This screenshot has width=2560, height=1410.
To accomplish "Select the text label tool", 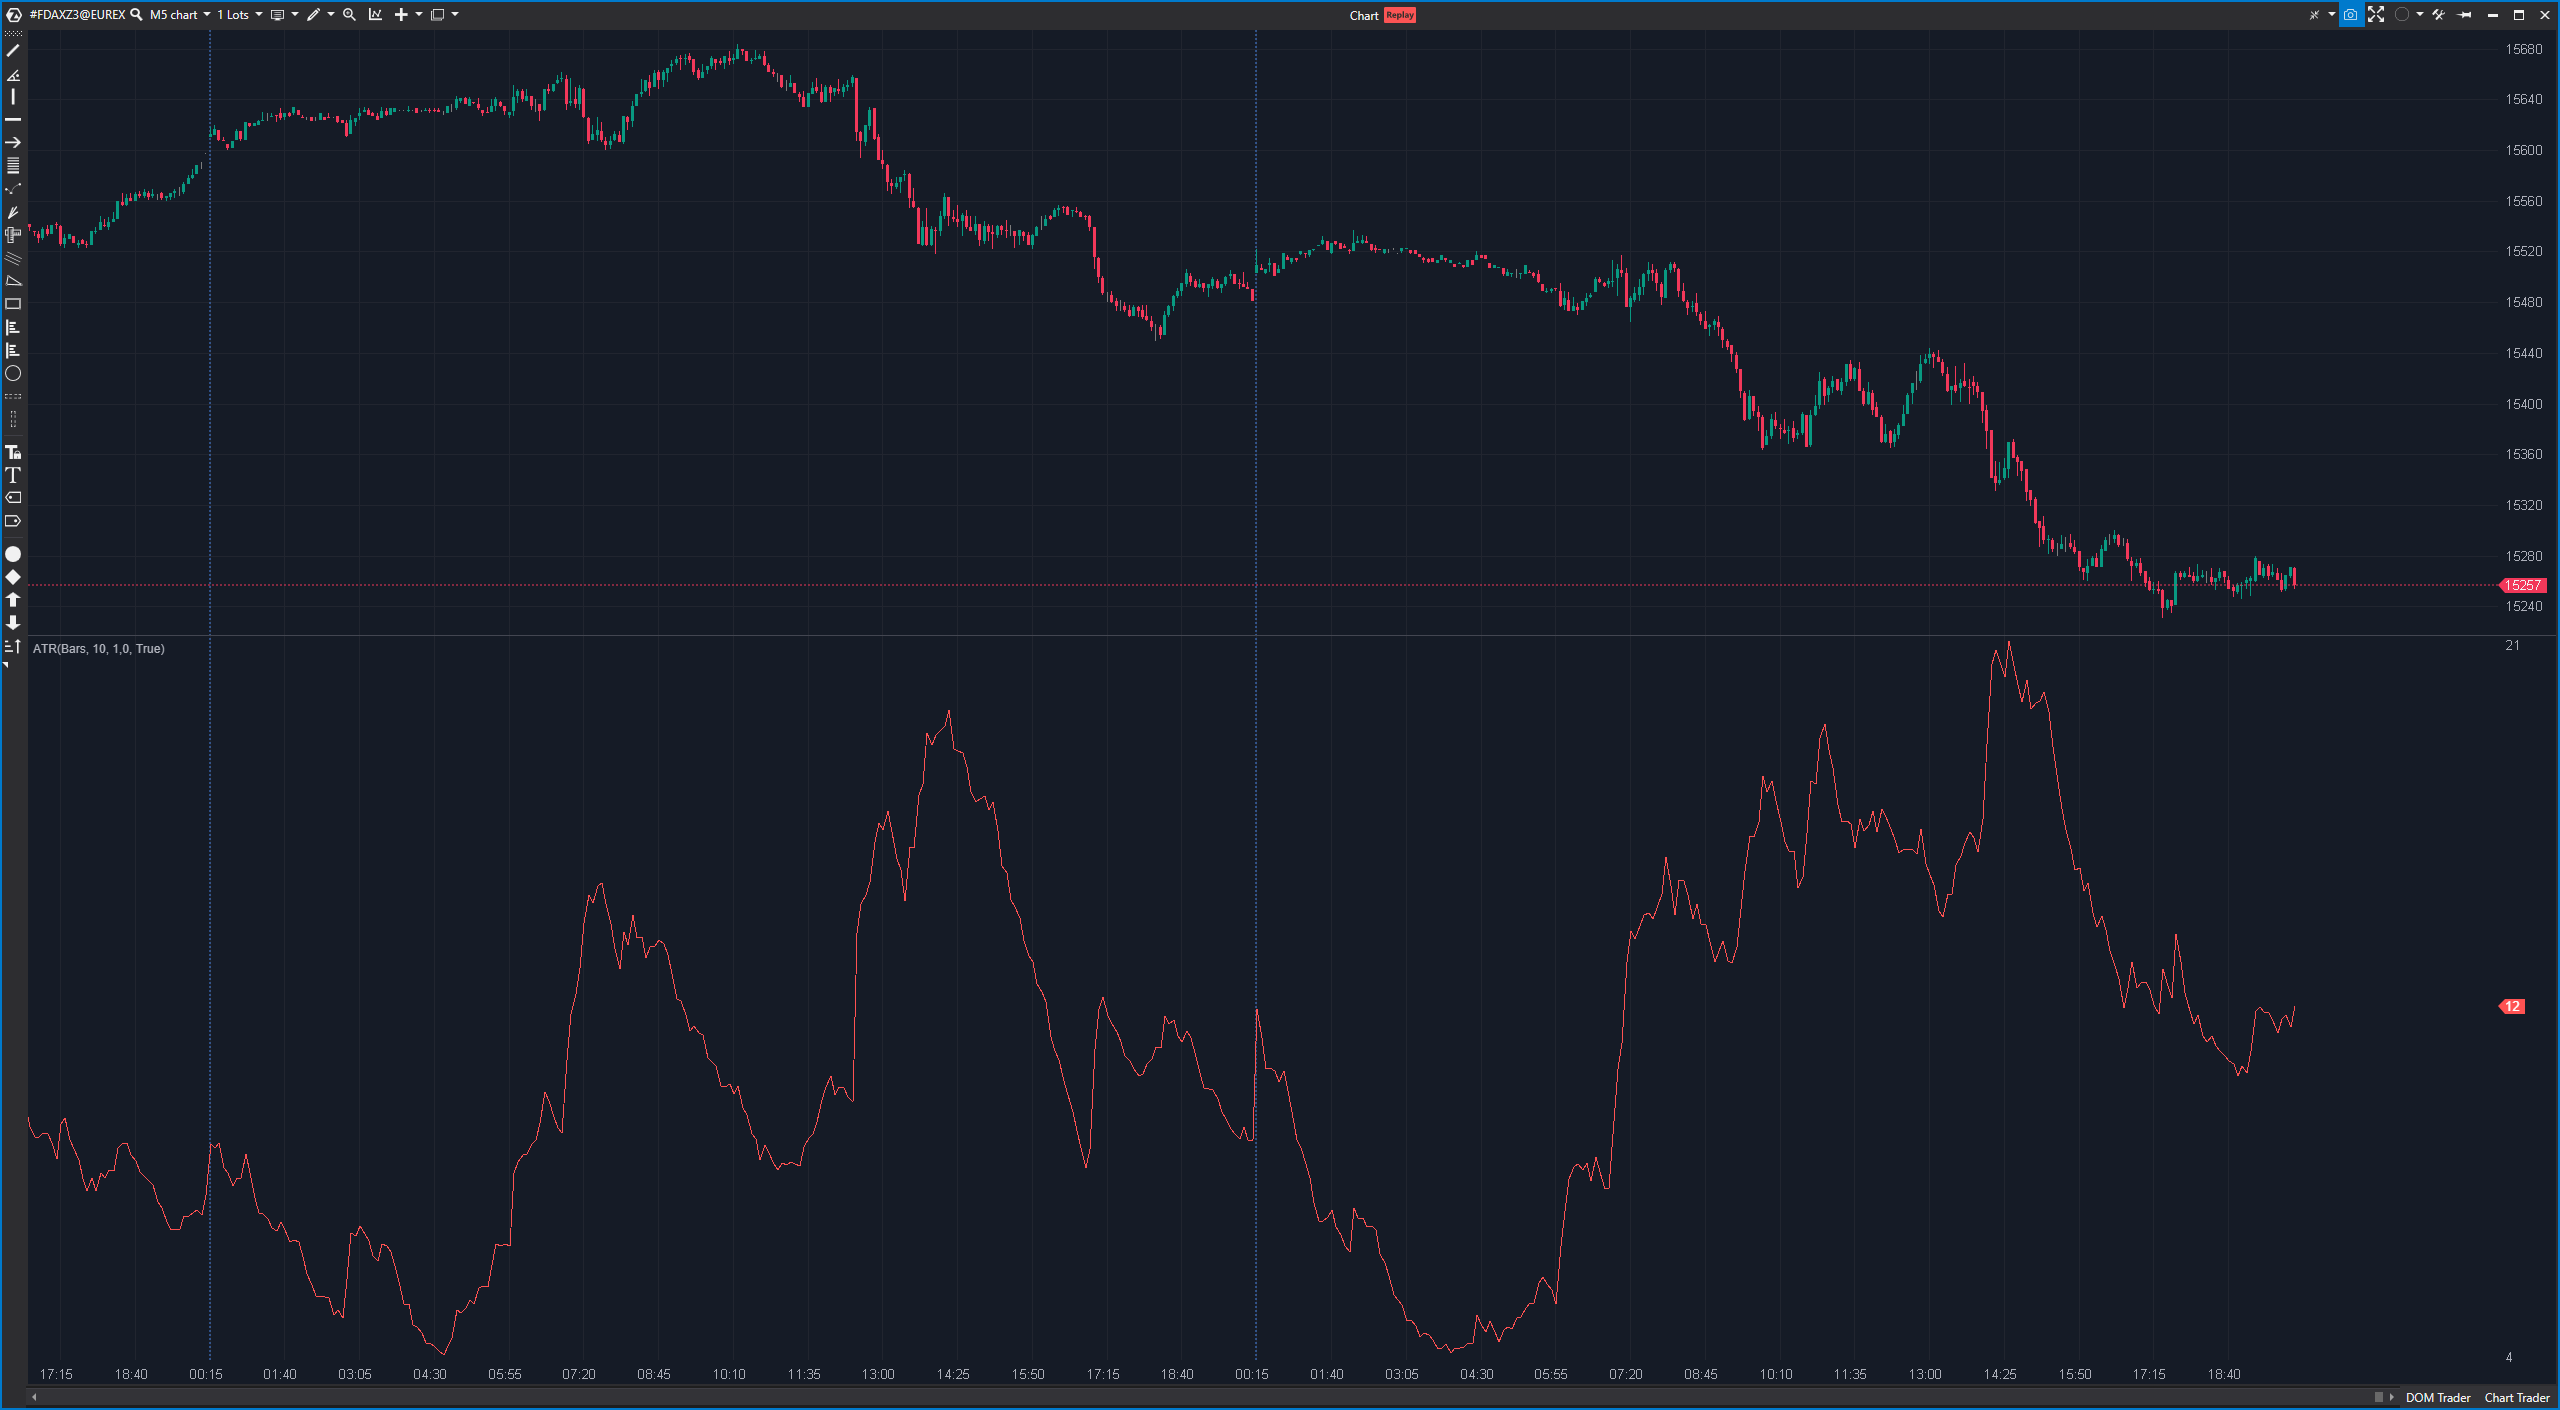I will 13,476.
